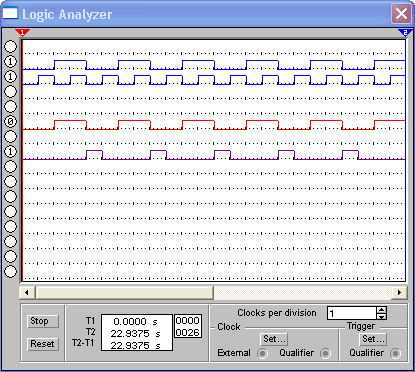Close the Logic Analyzer window
This screenshot has height=372, width=415.
401,14
